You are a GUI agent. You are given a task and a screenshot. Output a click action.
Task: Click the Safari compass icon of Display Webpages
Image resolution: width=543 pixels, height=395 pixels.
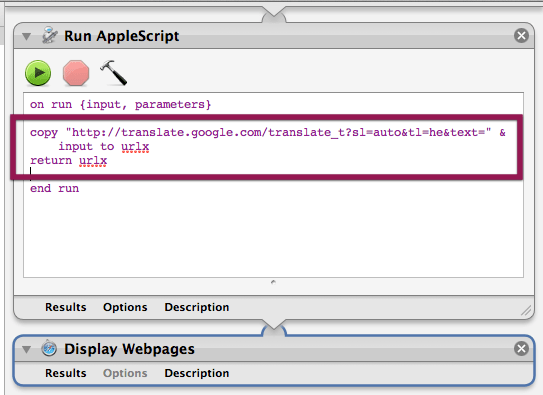49,349
